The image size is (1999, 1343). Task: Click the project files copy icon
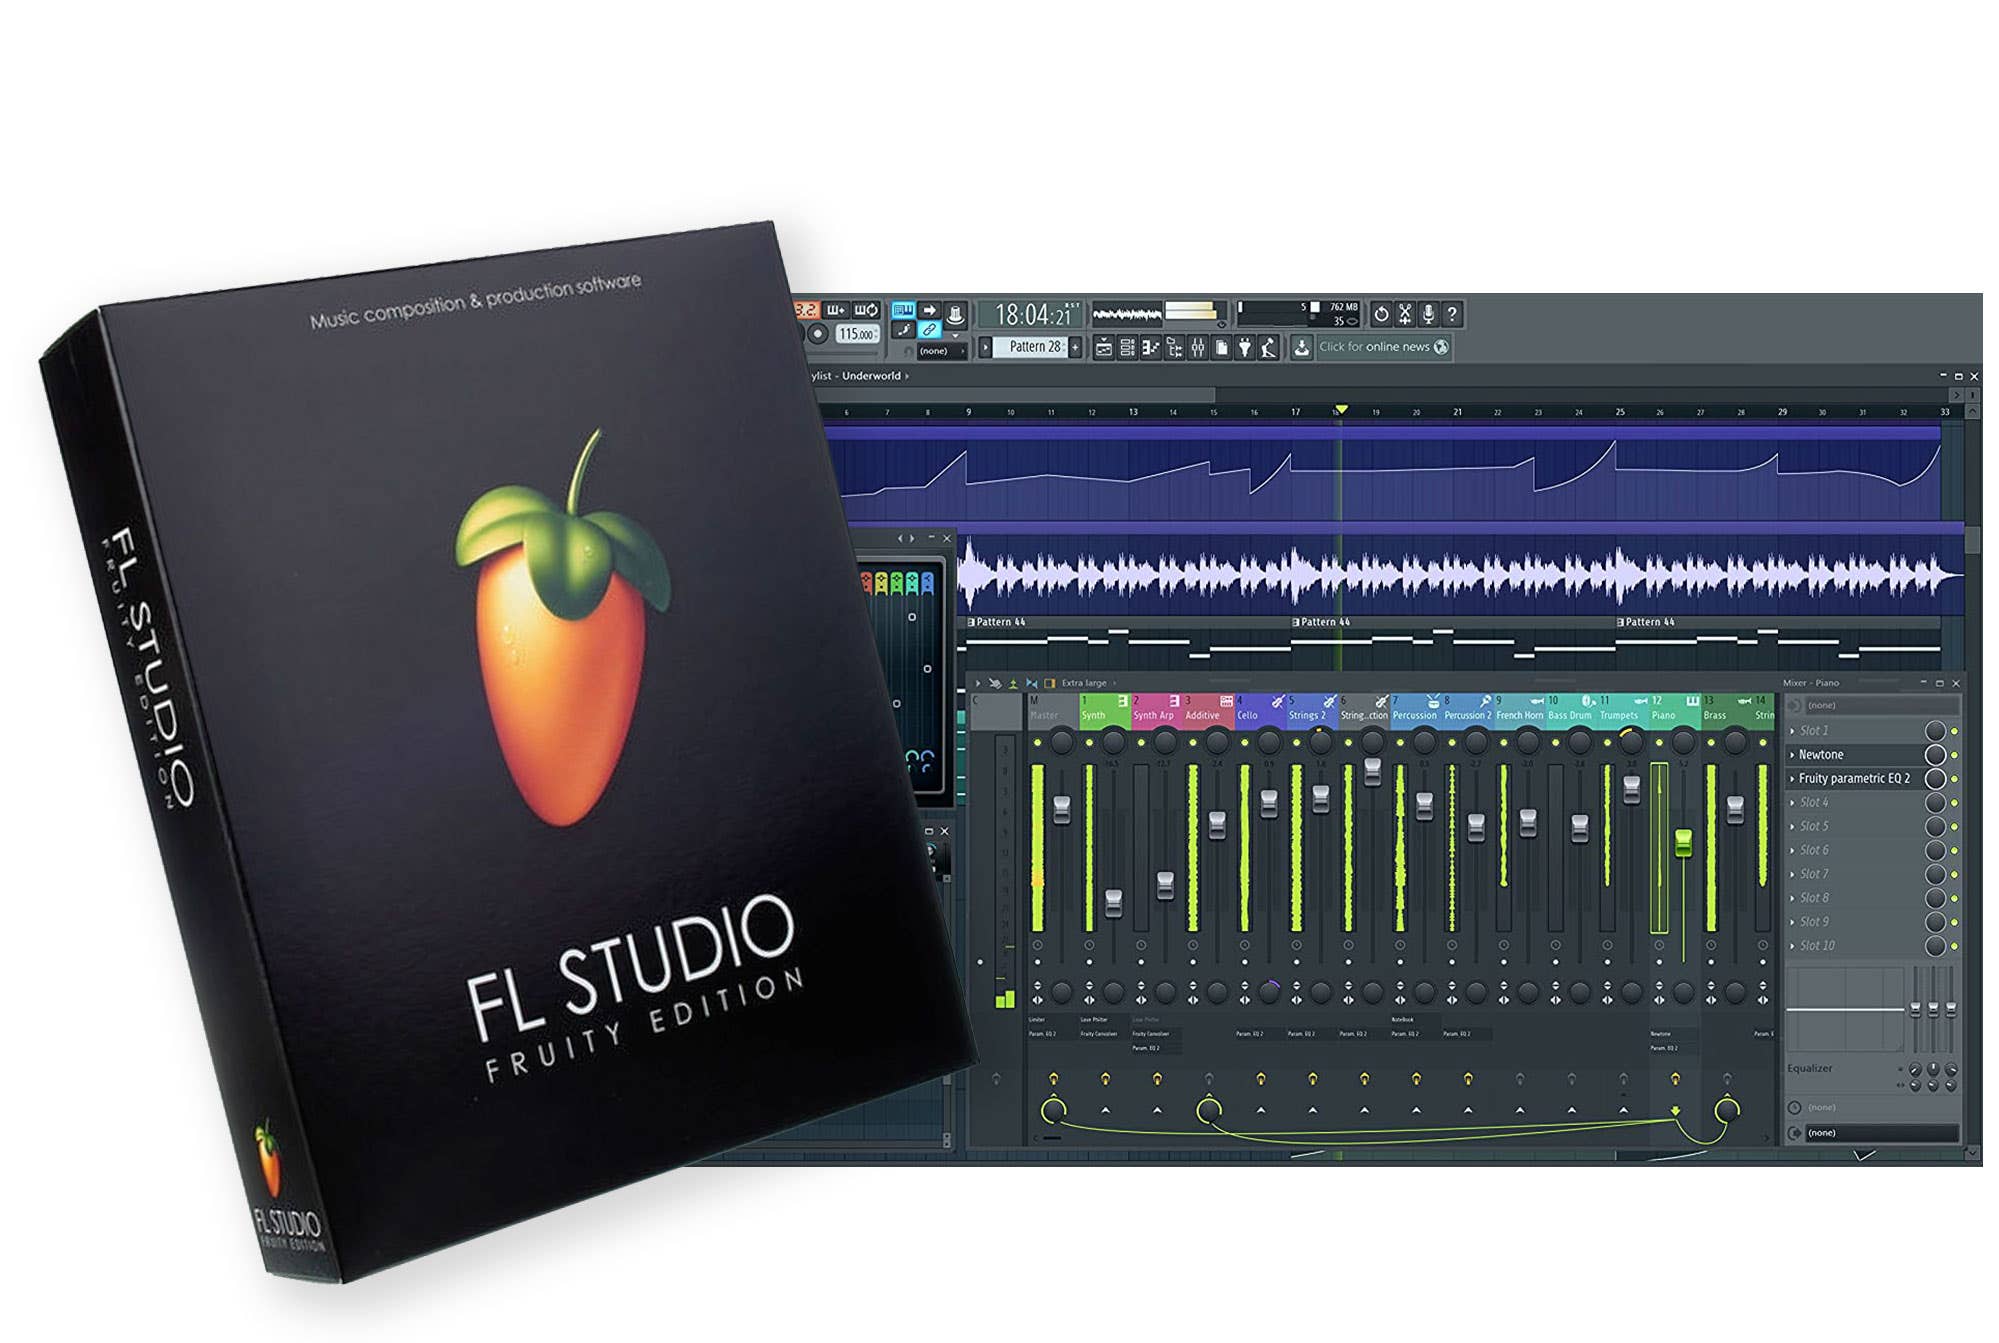(1221, 347)
